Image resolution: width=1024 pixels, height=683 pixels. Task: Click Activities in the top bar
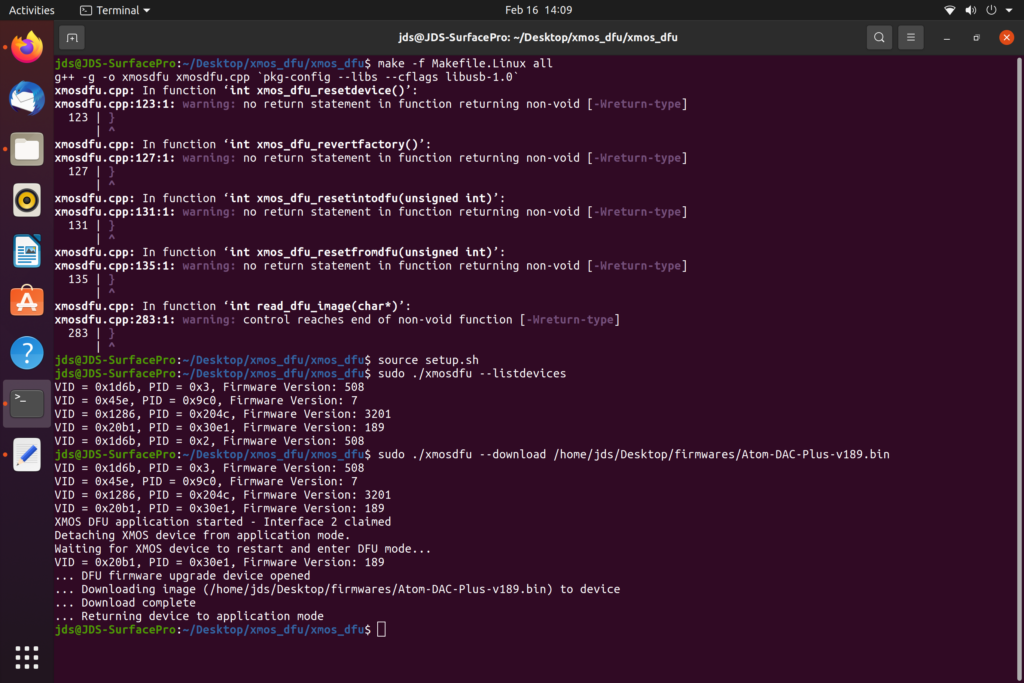[31, 10]
